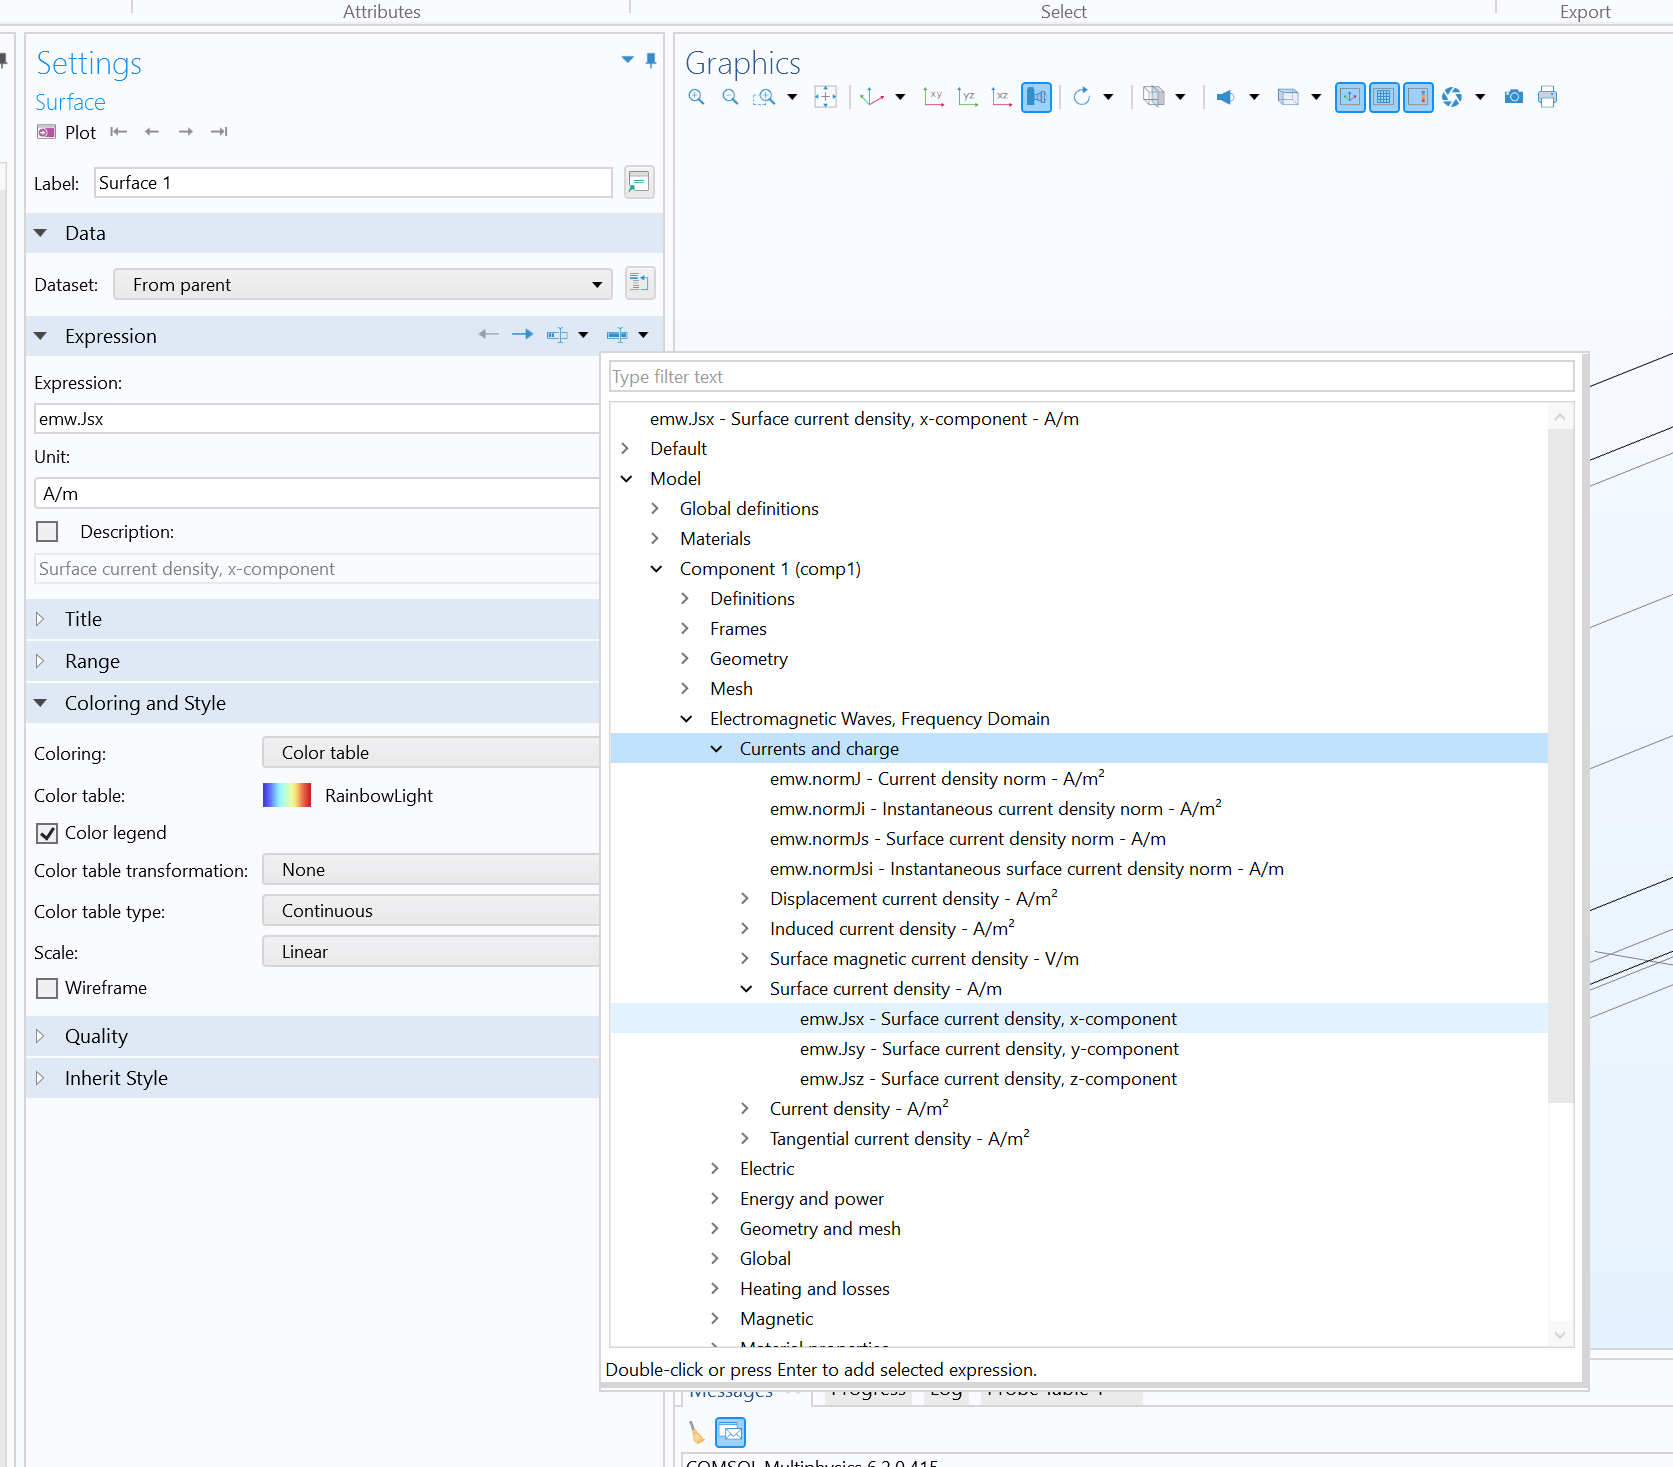1673x1467 pixels.
Task: Switch to the YZ view
Action: tap(967, 97)
